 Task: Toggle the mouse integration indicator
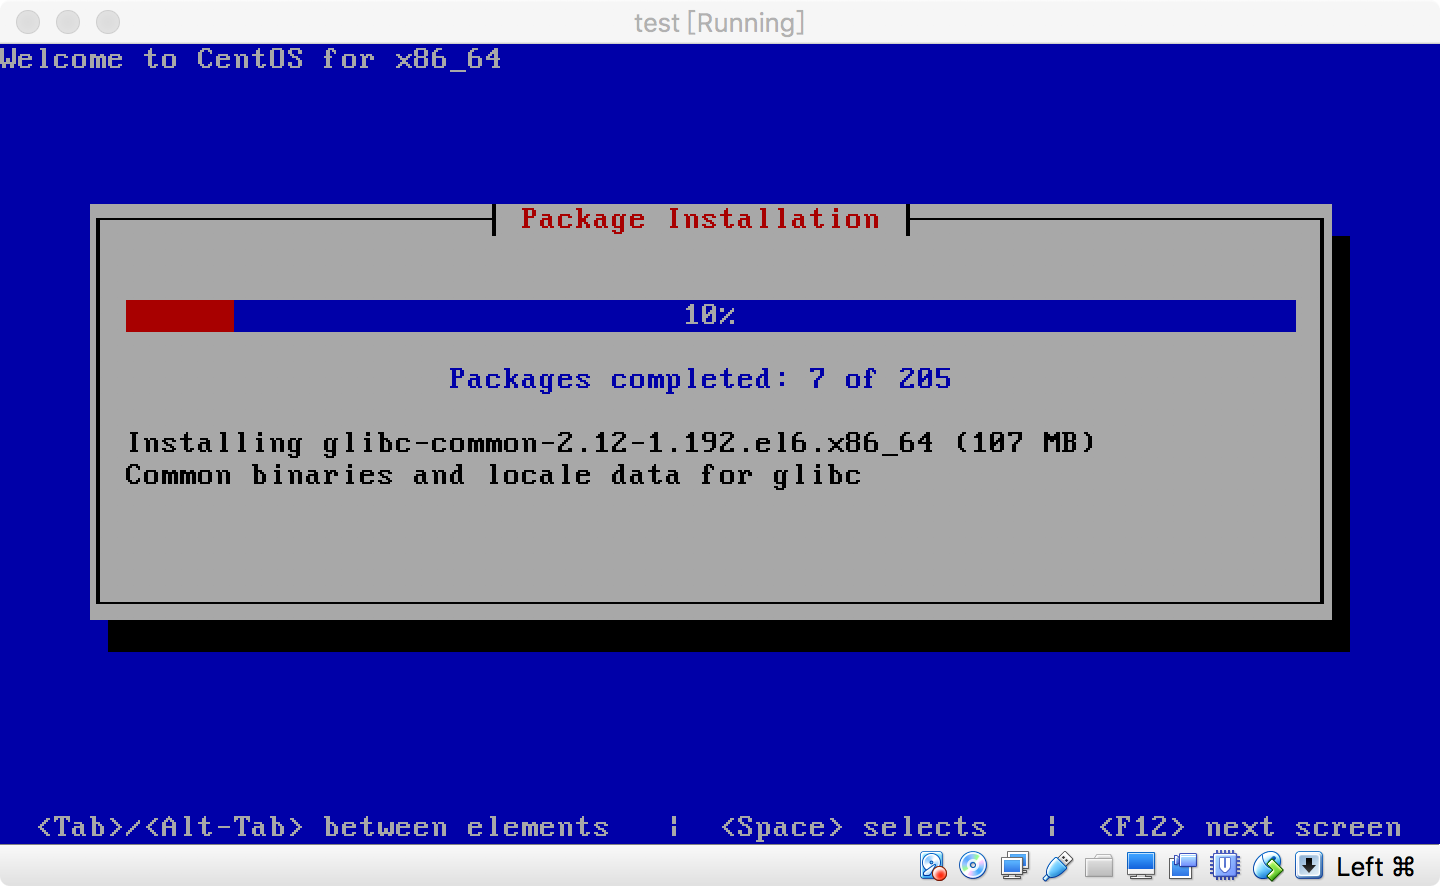1267,866
